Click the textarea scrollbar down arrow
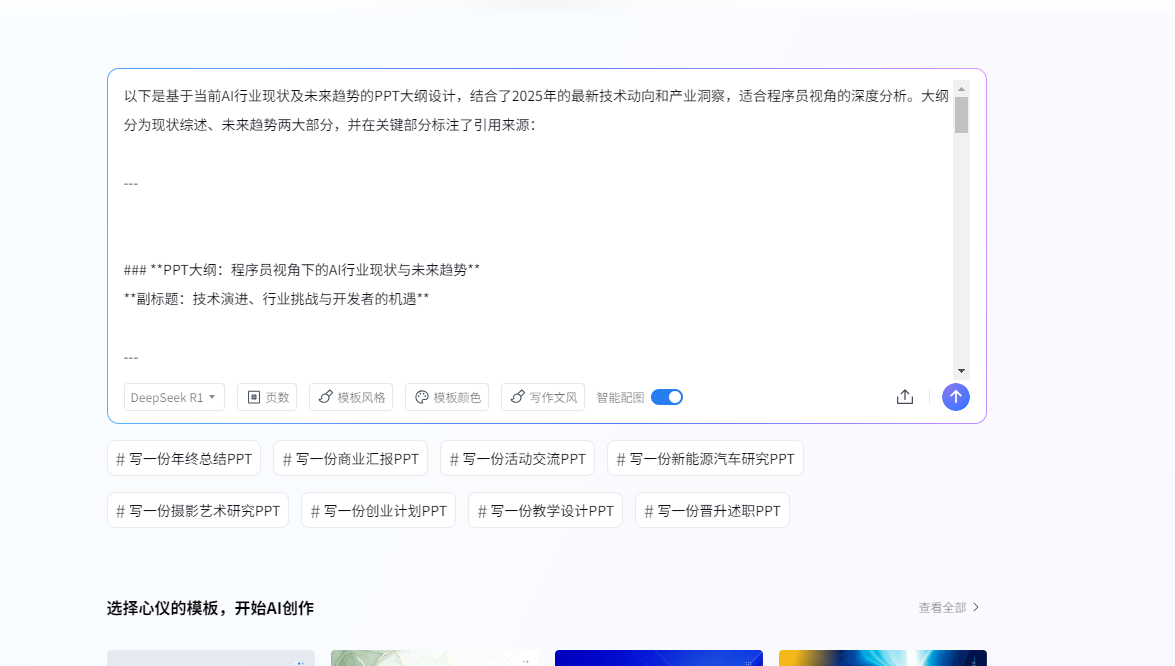This screenshot has width=1175, height=666. [961, 371]
